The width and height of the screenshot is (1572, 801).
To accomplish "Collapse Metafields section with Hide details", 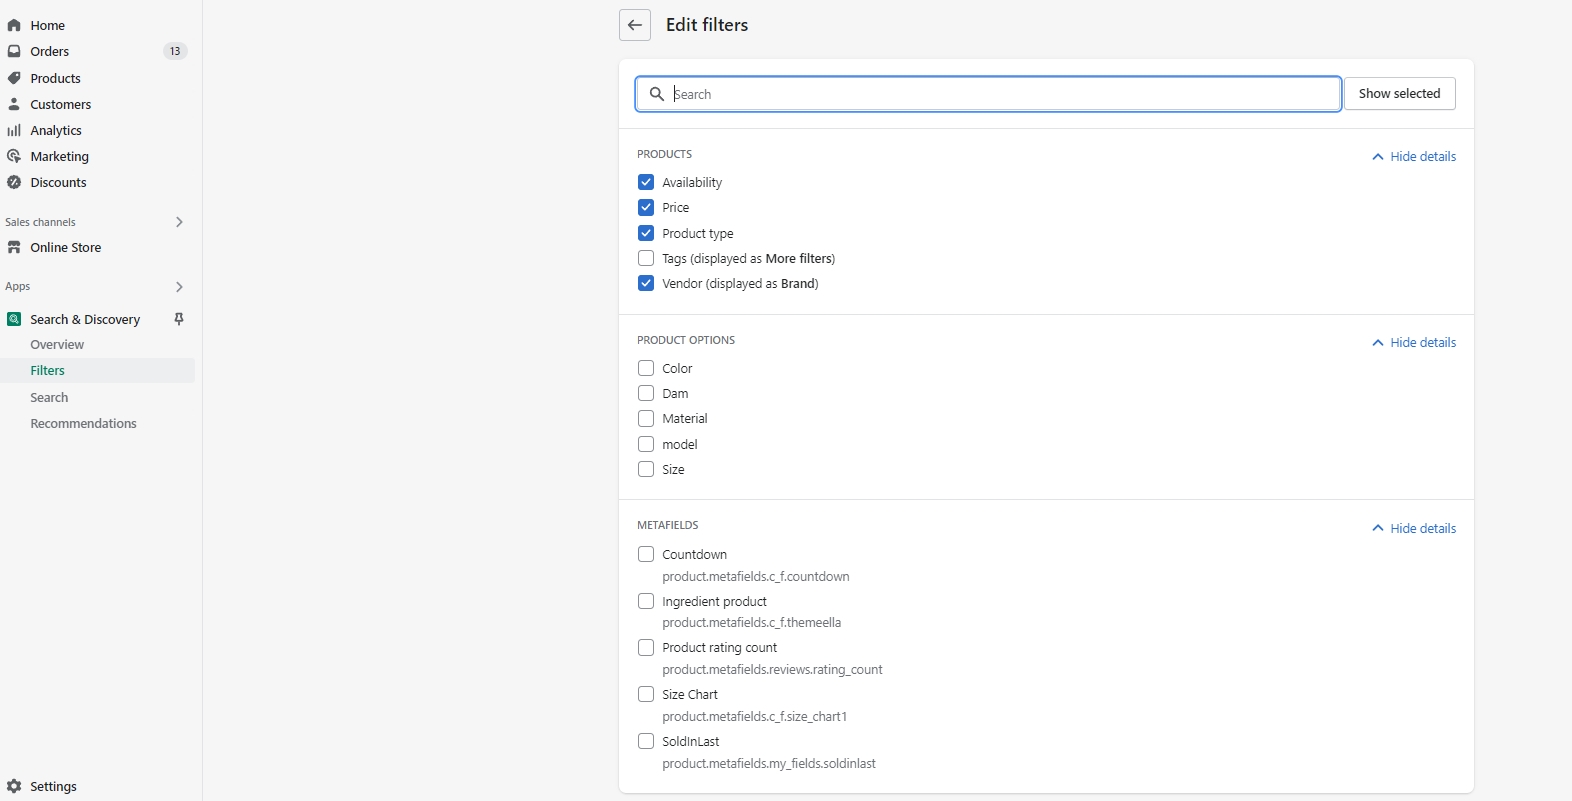I will (1414, 529).
